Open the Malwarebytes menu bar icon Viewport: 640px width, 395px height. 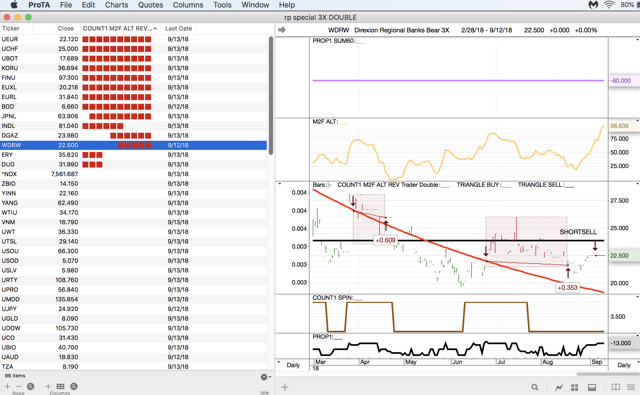tap(593, 5)
